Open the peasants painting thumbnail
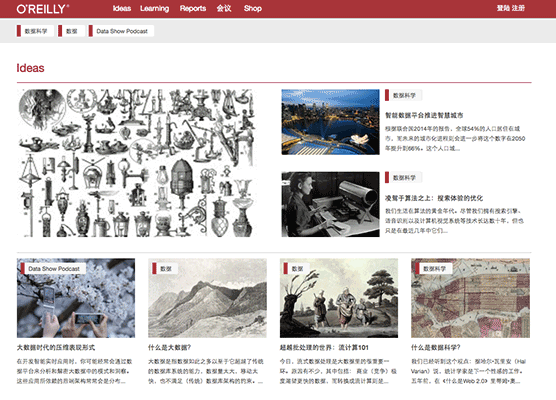Image resolution: width=556 pixels, height=400 pixels. pos(339,298)
